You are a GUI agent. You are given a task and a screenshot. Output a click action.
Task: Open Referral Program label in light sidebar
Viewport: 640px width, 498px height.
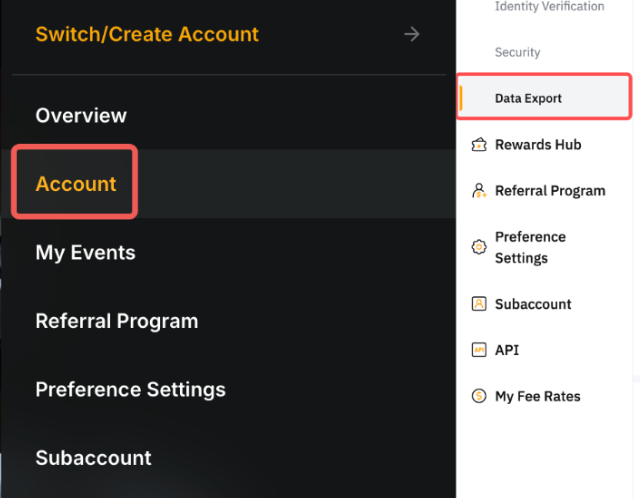[x=550, y=191]
